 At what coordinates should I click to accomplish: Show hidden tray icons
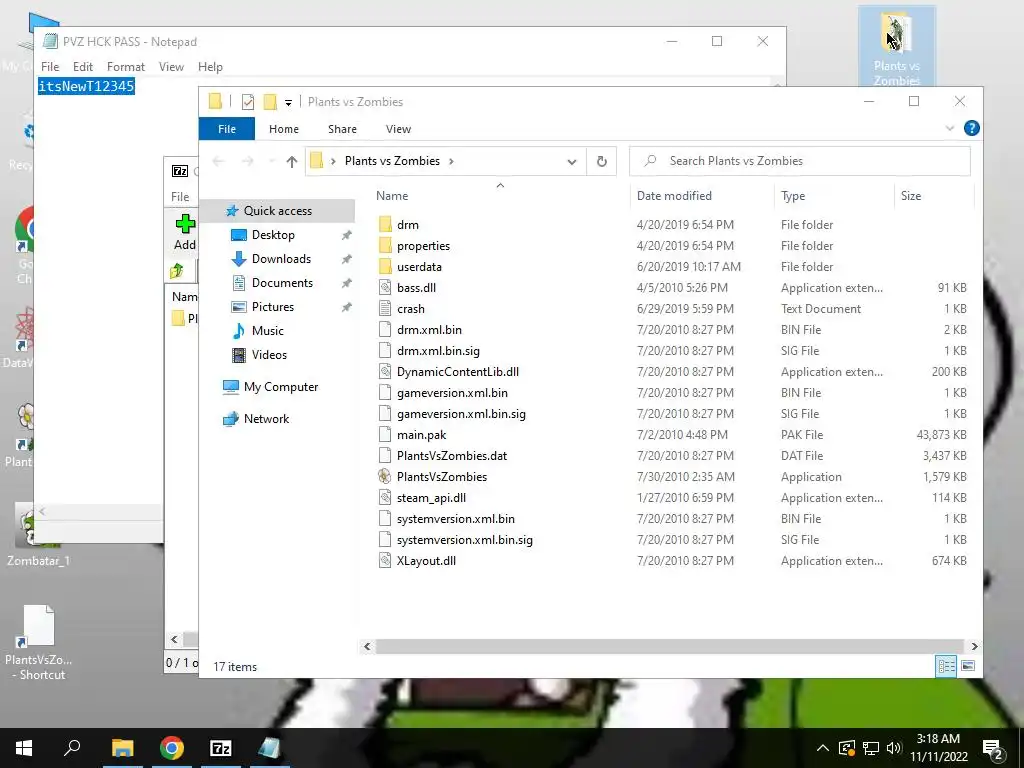tap(823, 748)
